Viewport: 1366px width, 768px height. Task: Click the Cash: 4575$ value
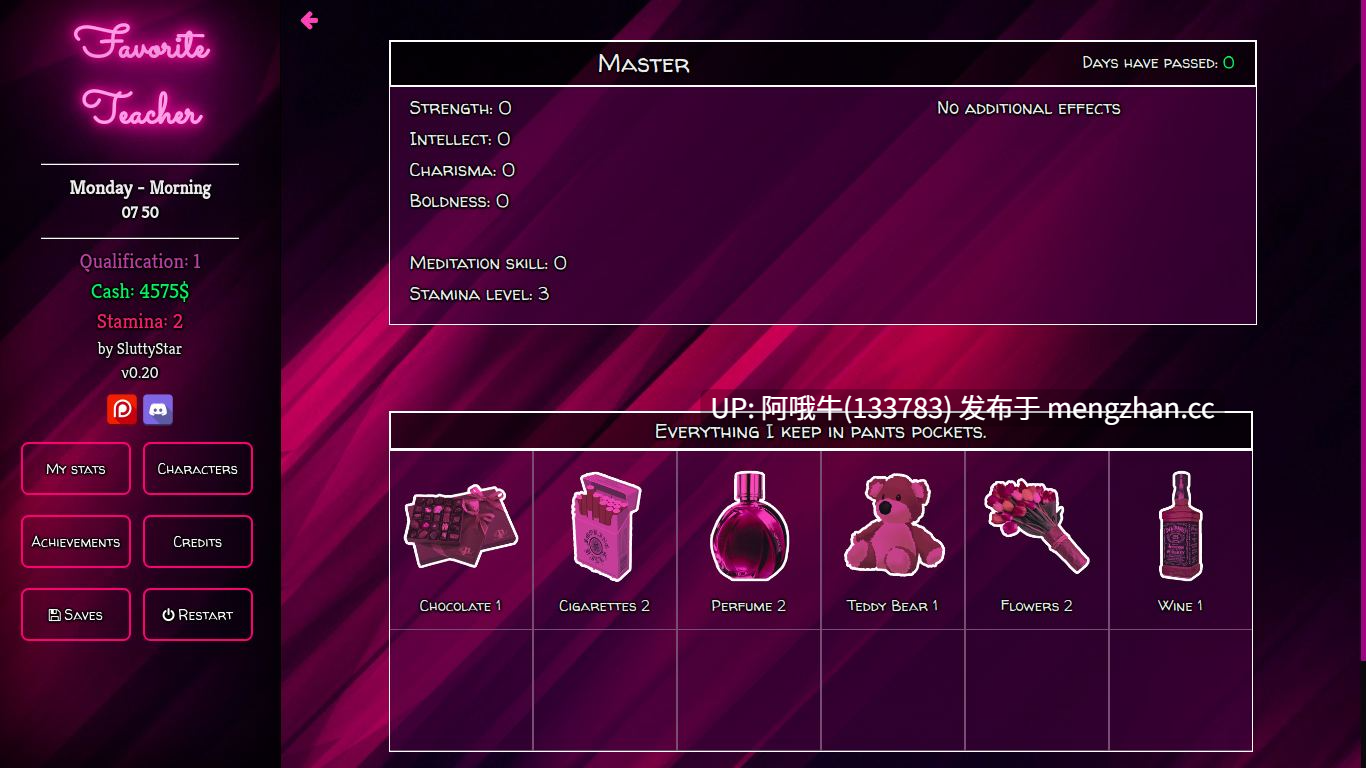coord(140,291)
